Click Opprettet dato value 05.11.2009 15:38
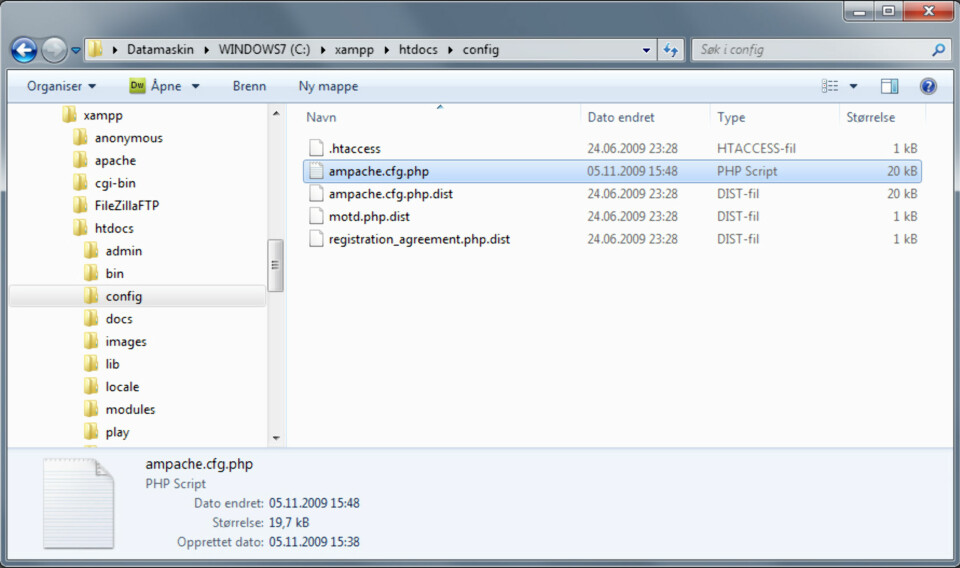 (314, 542)
